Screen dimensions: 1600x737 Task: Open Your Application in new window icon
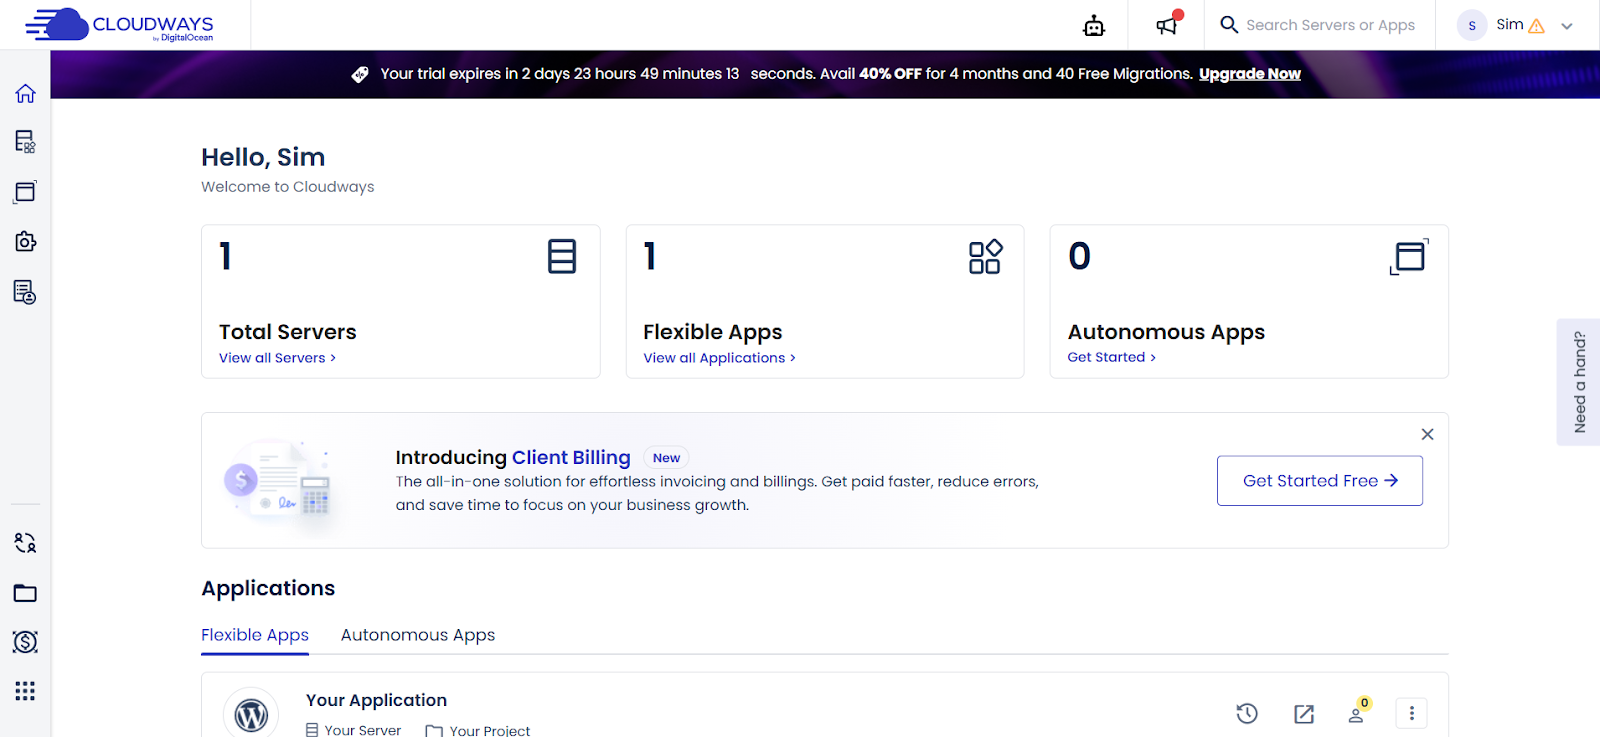(1304, 713)
